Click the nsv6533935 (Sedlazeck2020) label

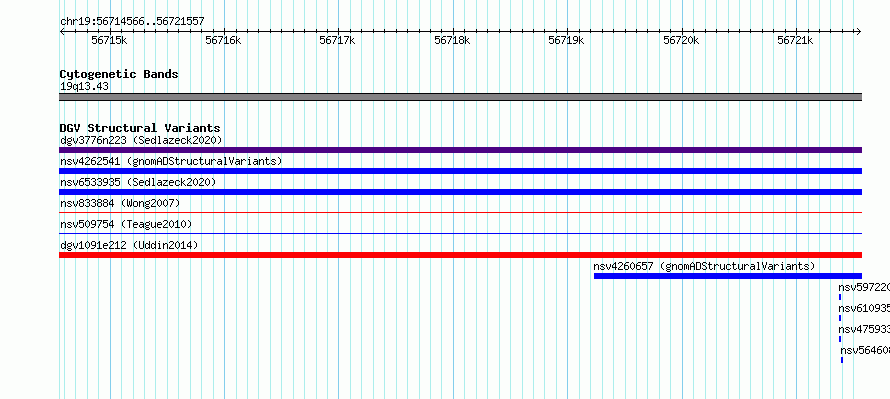(x=138, y=182)
